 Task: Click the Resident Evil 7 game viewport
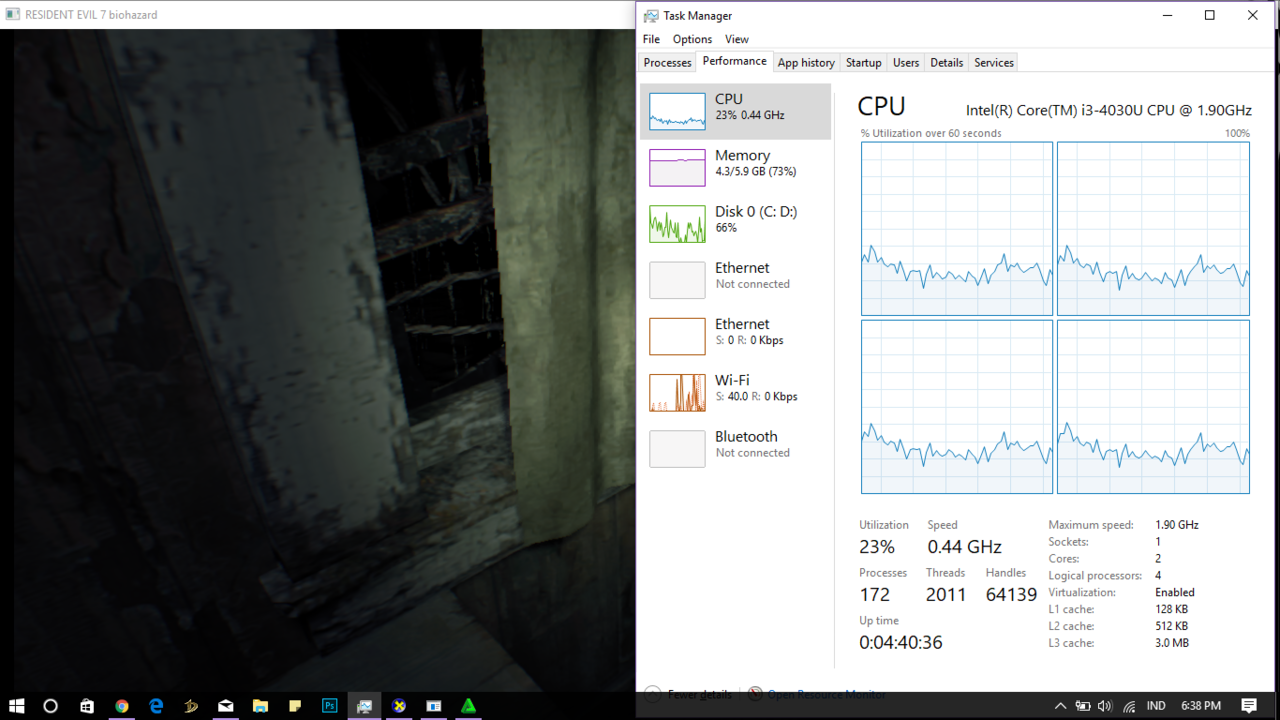click(x=318, y=360)
